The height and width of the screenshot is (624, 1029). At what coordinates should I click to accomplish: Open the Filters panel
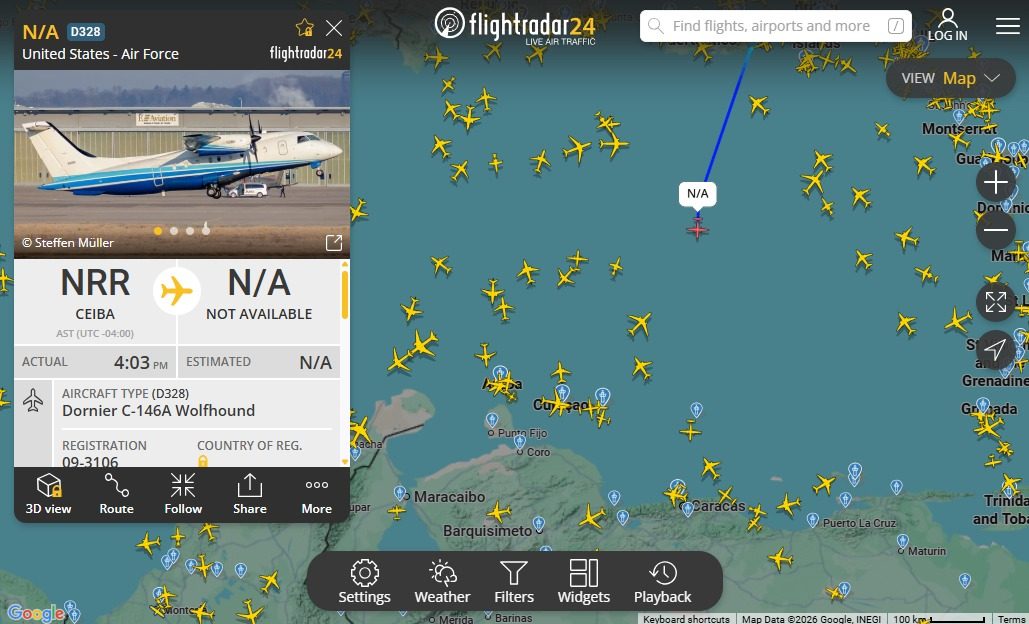coord(514,581)
